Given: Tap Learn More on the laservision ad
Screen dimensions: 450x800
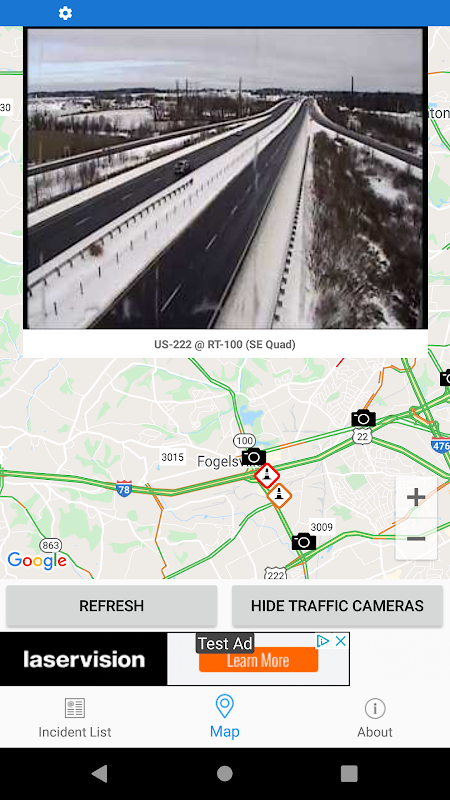Looking at the screenshot, I should point(258,661).
